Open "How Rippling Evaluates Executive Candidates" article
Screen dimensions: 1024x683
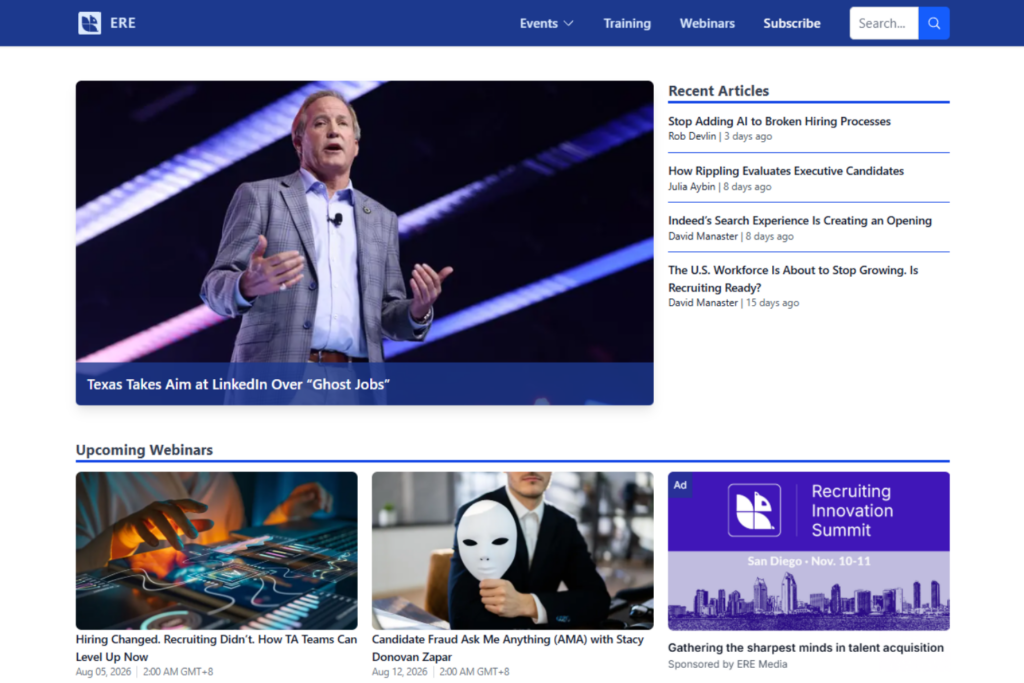click(x=786, y=171)
